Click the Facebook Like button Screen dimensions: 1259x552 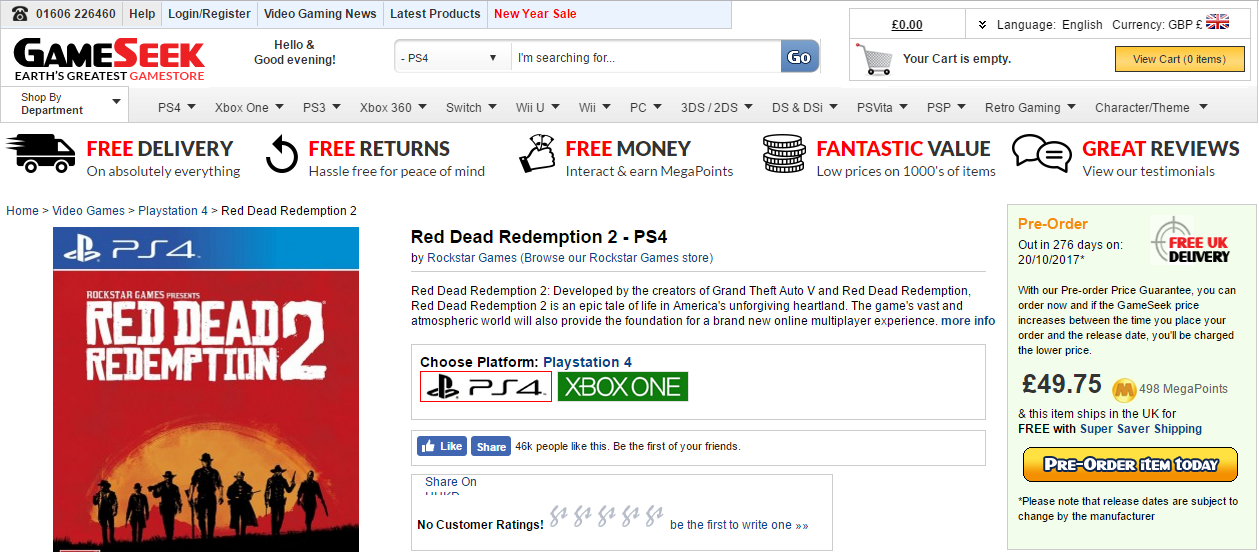tap(441, 446)
